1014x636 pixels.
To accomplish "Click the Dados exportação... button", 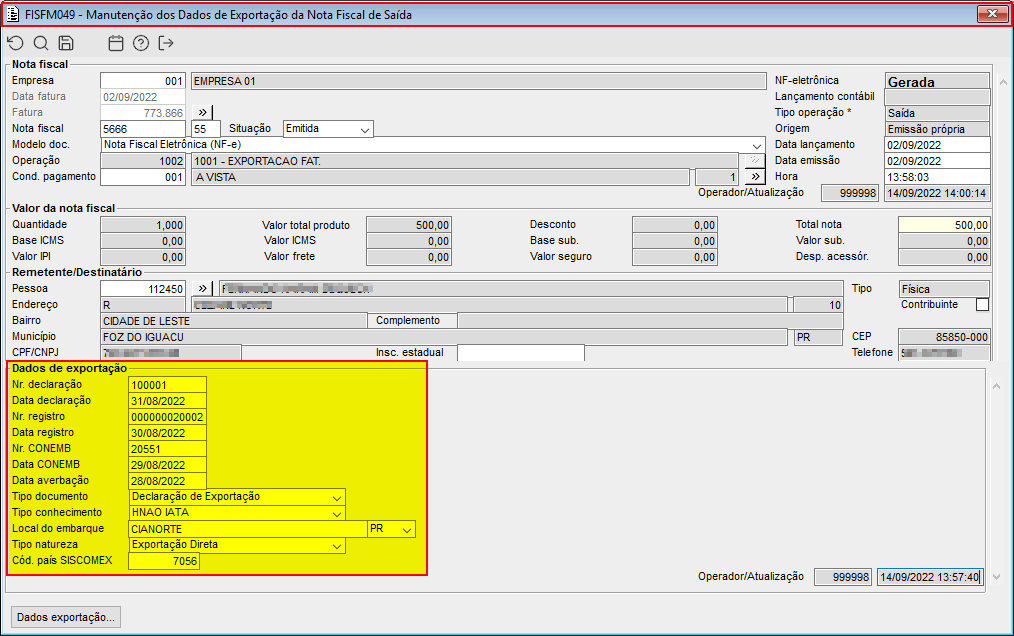I will tap(66, 617).
